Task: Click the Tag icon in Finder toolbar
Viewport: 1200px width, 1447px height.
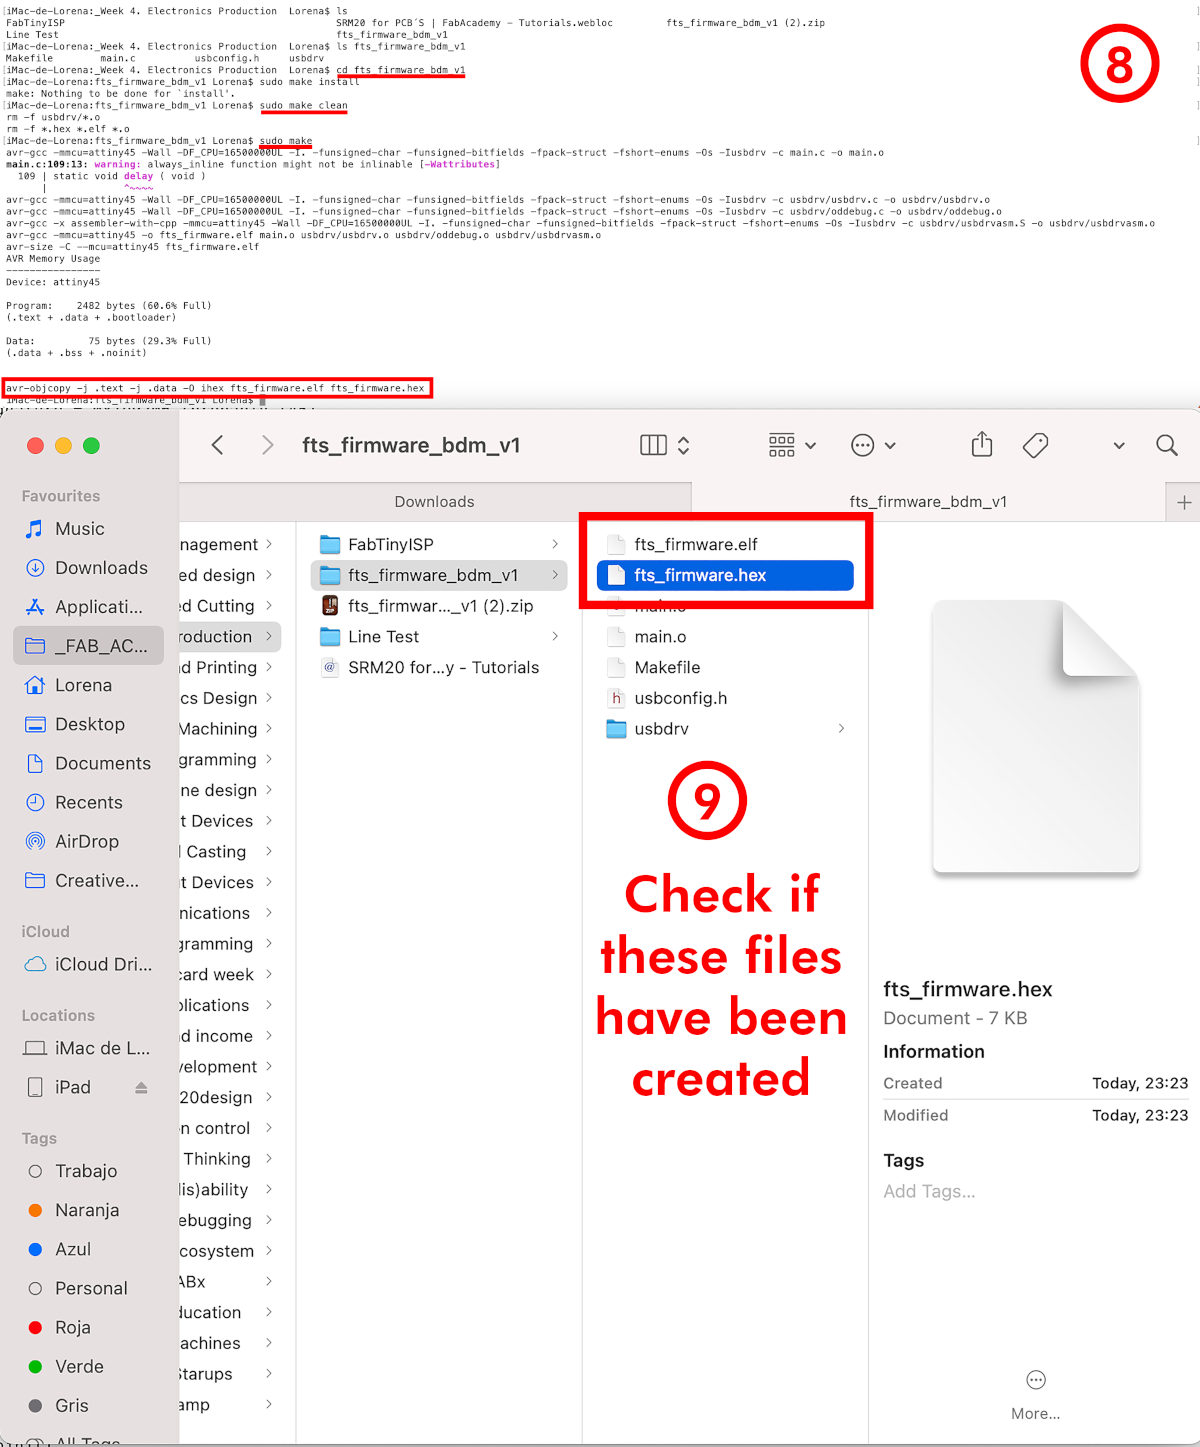Action: 1036,445
